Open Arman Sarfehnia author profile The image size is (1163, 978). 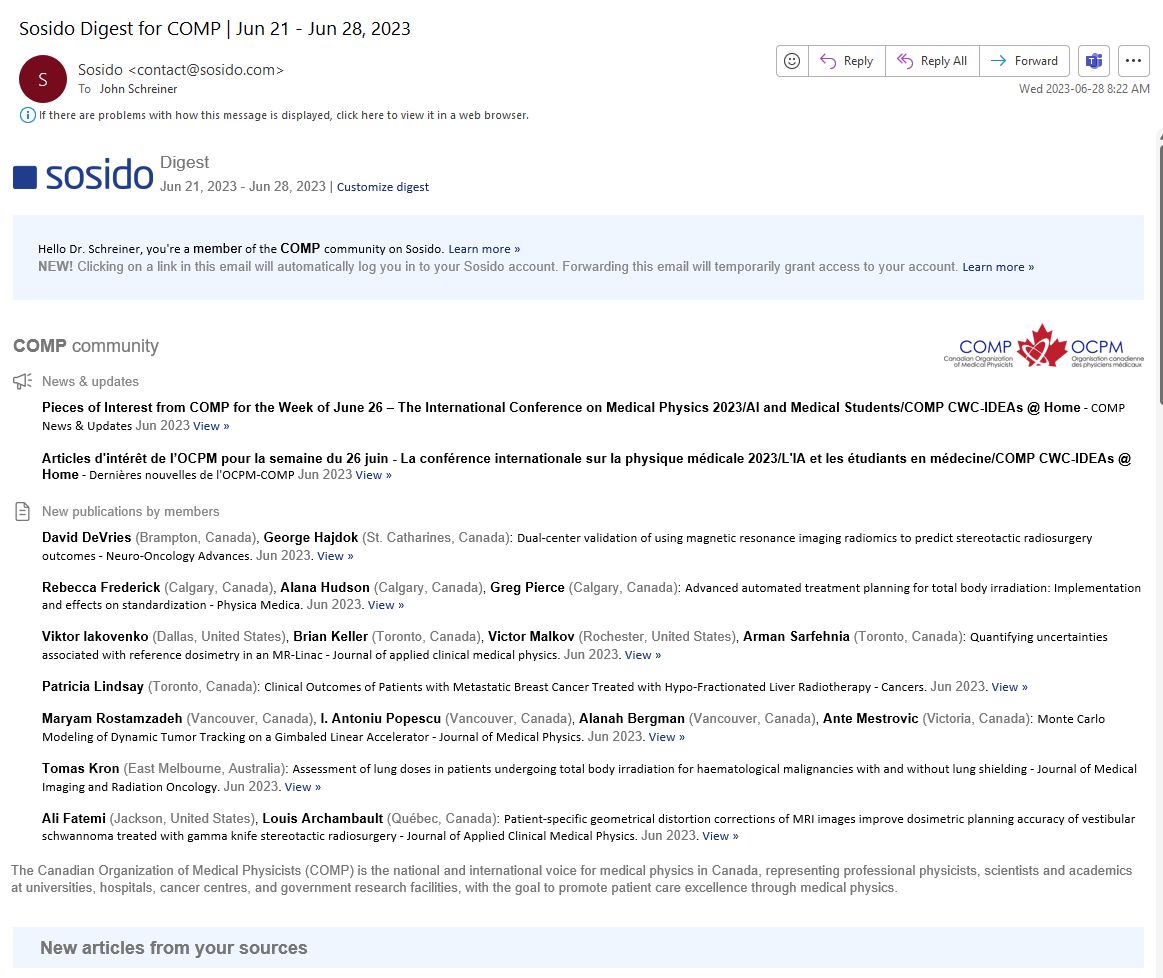coord(796,636)
